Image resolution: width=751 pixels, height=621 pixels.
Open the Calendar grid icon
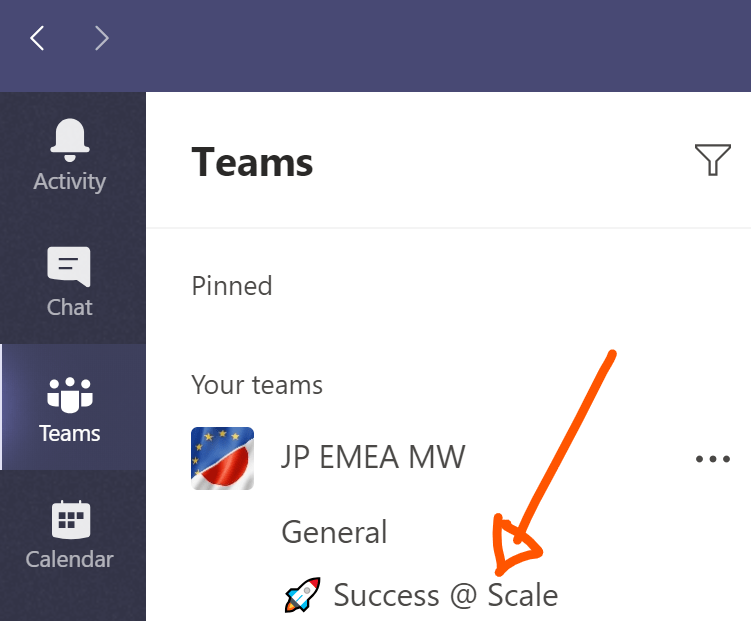[69, 519]
